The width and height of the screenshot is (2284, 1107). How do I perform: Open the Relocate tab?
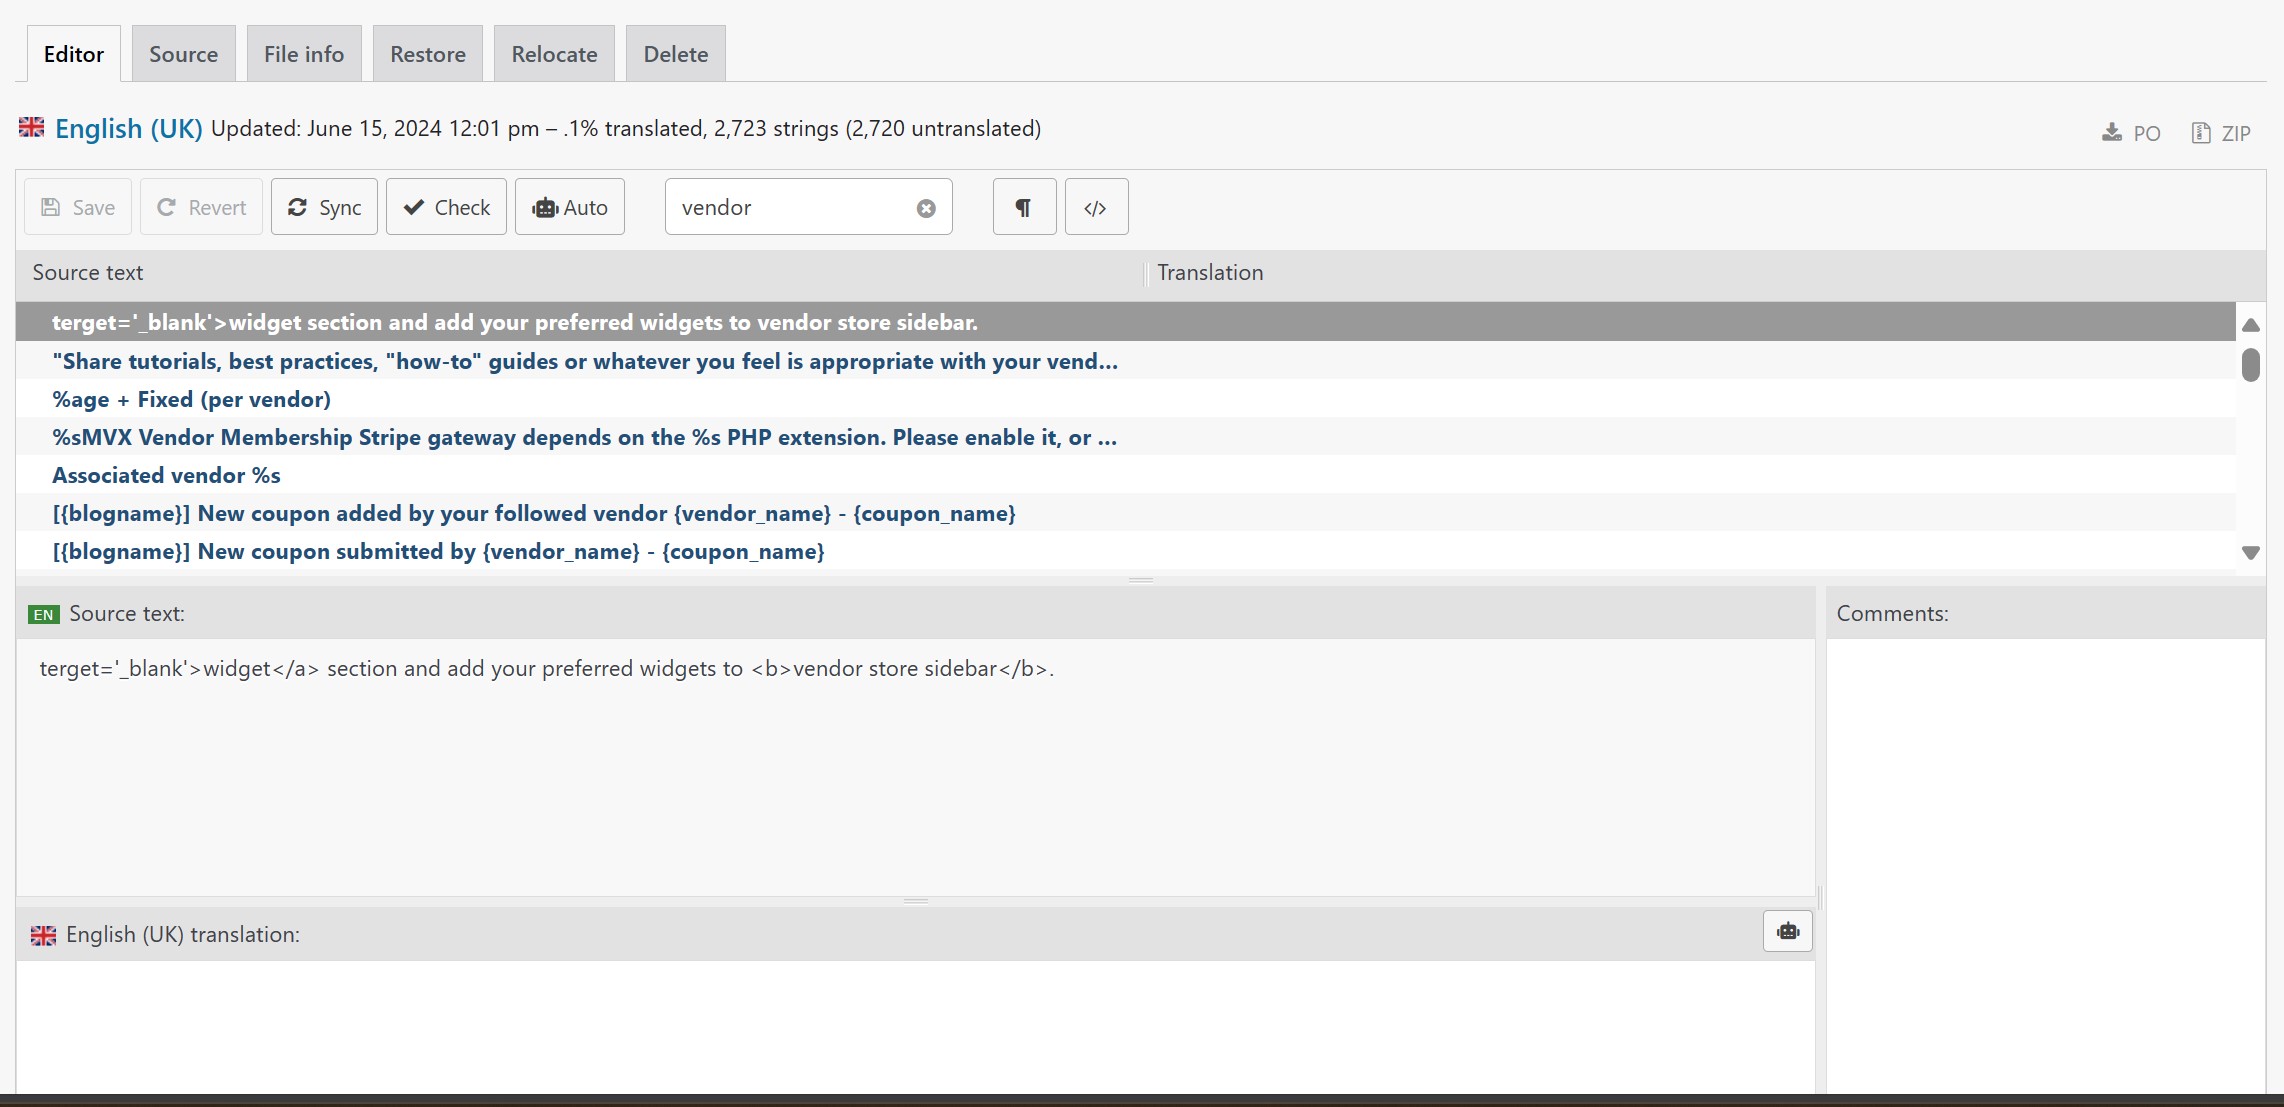pos(554,54)
